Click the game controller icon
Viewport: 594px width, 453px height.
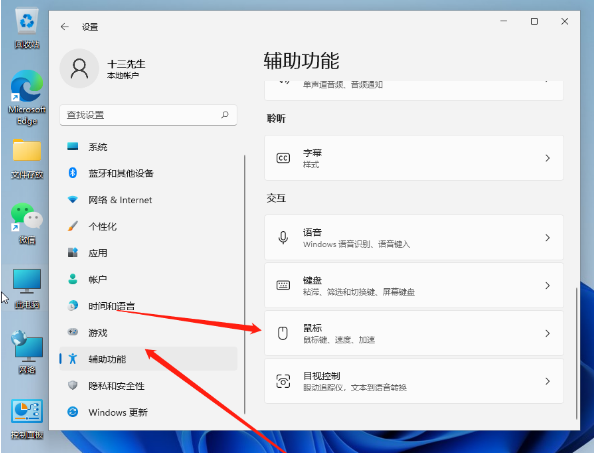(x=72, y=332)
